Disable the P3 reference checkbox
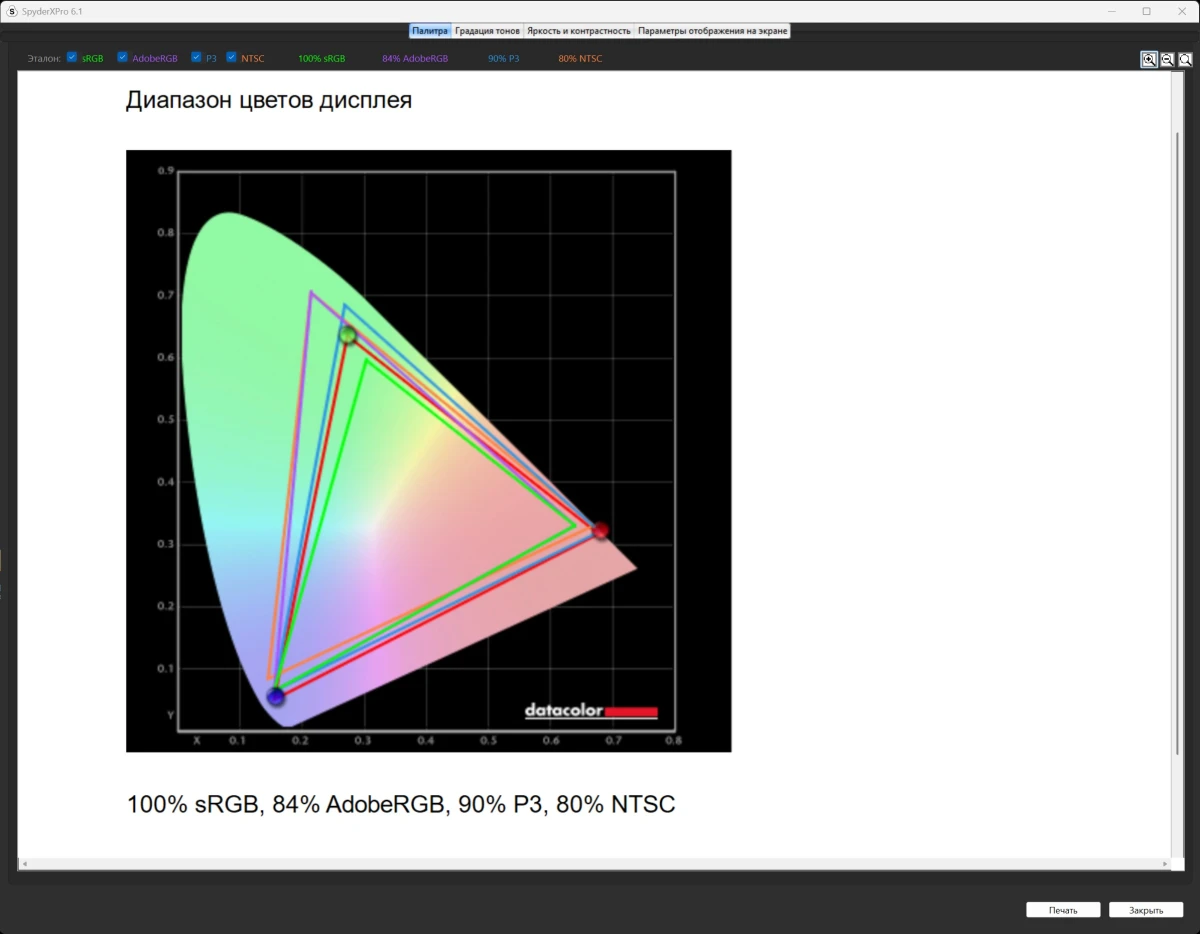 point(196,58)
